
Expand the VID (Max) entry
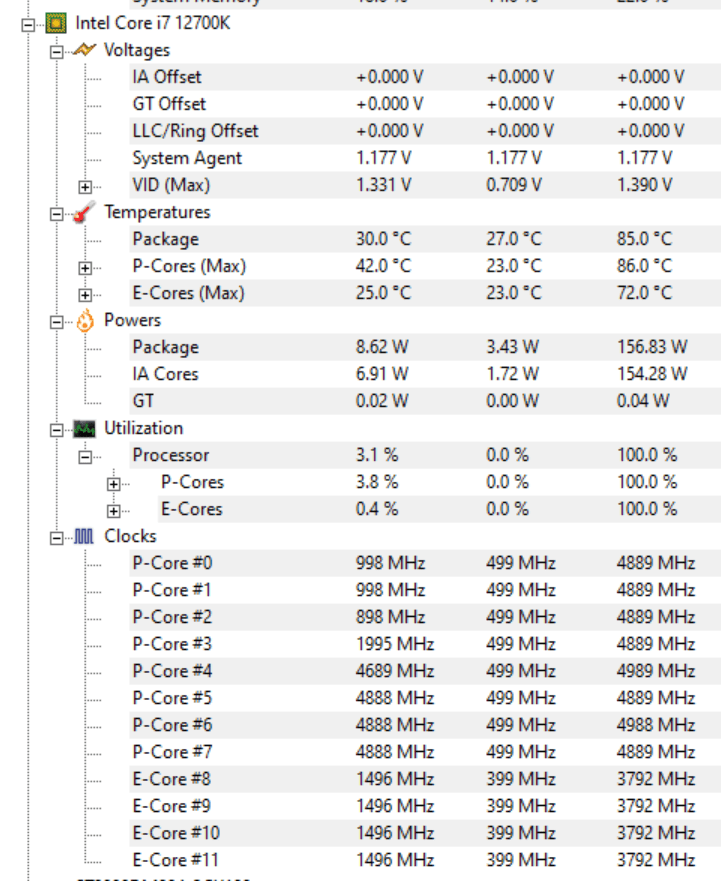(85, 187)
